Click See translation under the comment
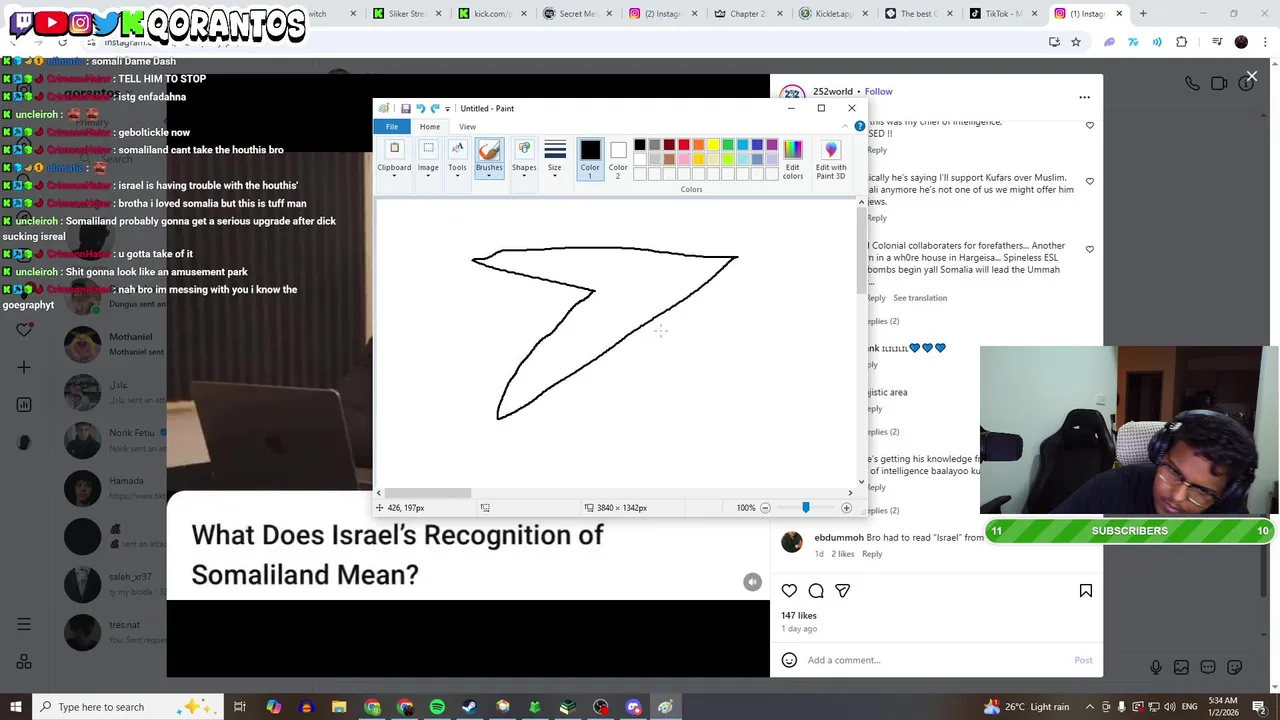This screenshot has height=720, width=1280. (920, 298)
